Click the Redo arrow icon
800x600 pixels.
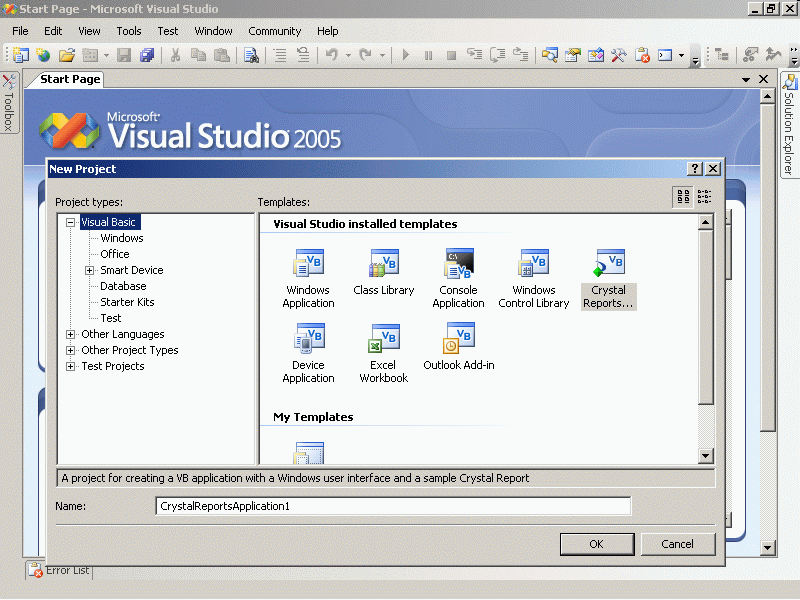[x=365, y=55]
